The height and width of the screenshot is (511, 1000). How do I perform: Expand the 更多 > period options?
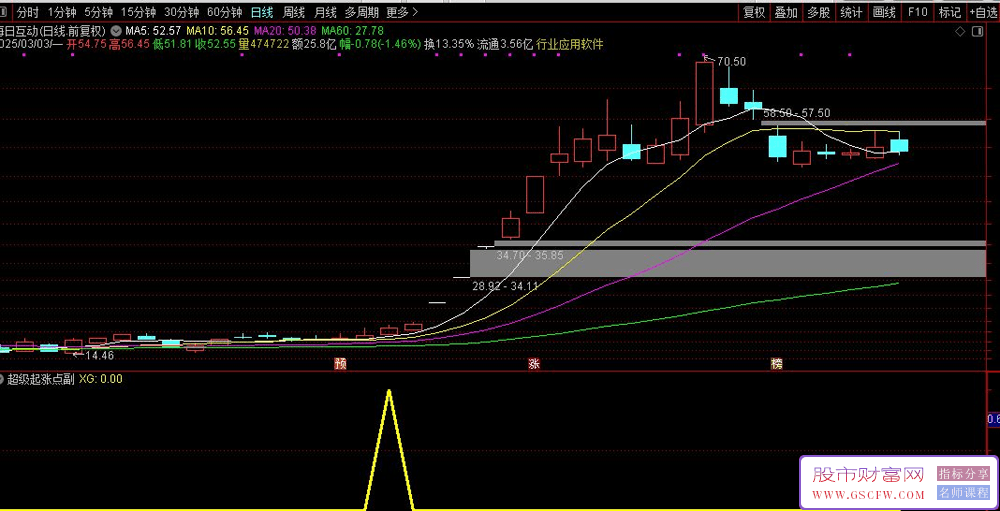tap(402, 12)
